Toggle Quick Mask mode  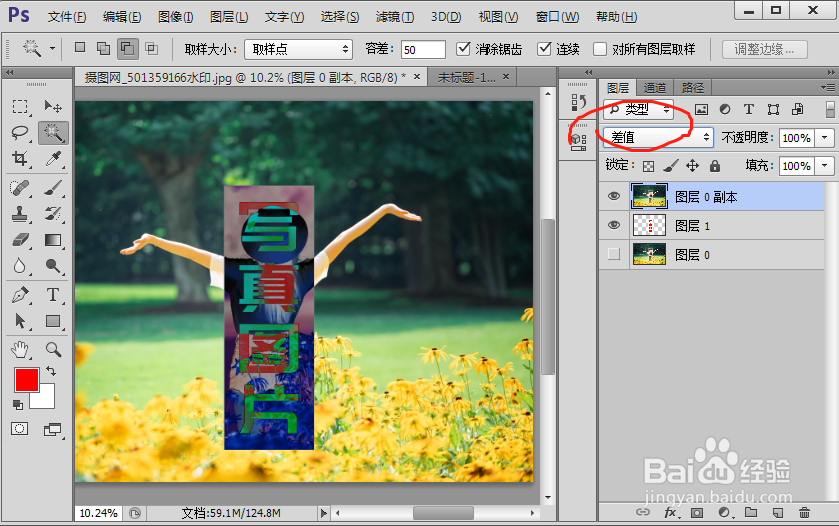click(x=20, y=429)
